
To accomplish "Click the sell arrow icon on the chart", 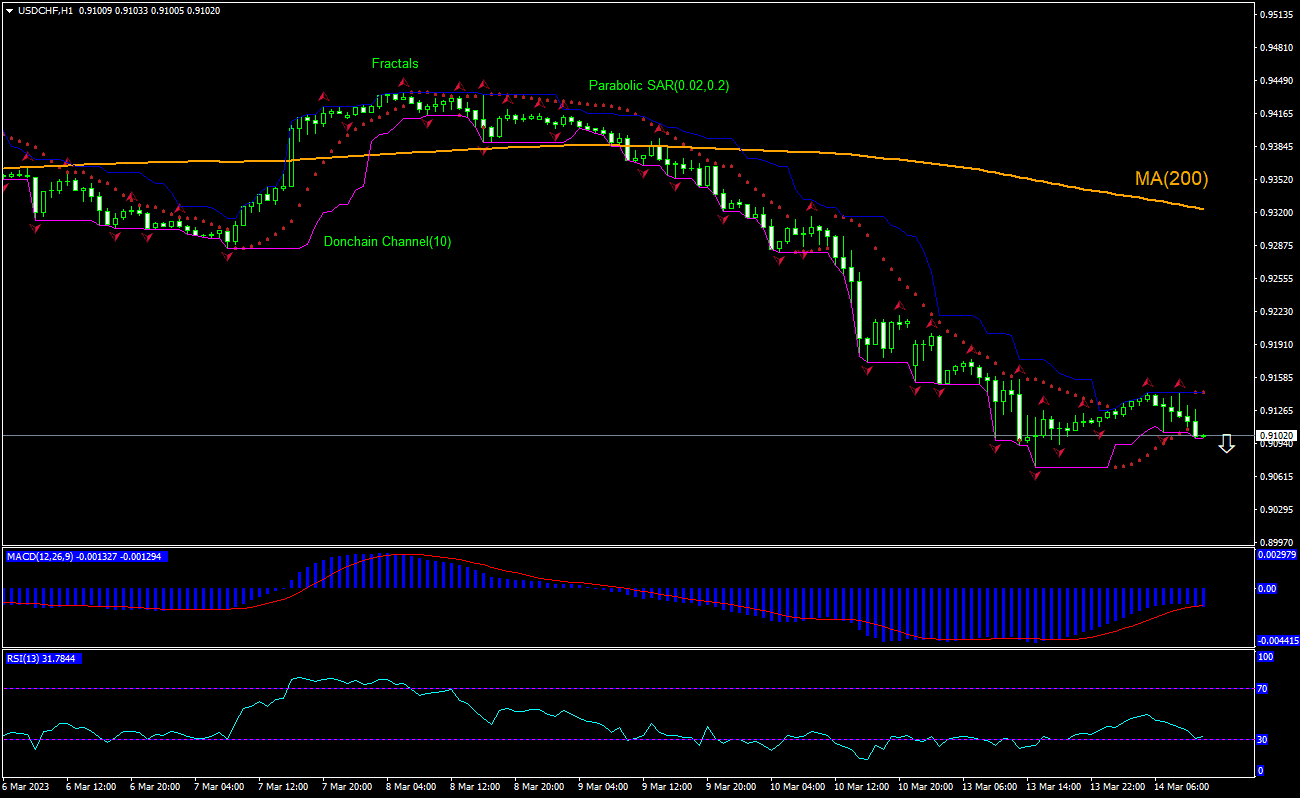I will 1228,444.
